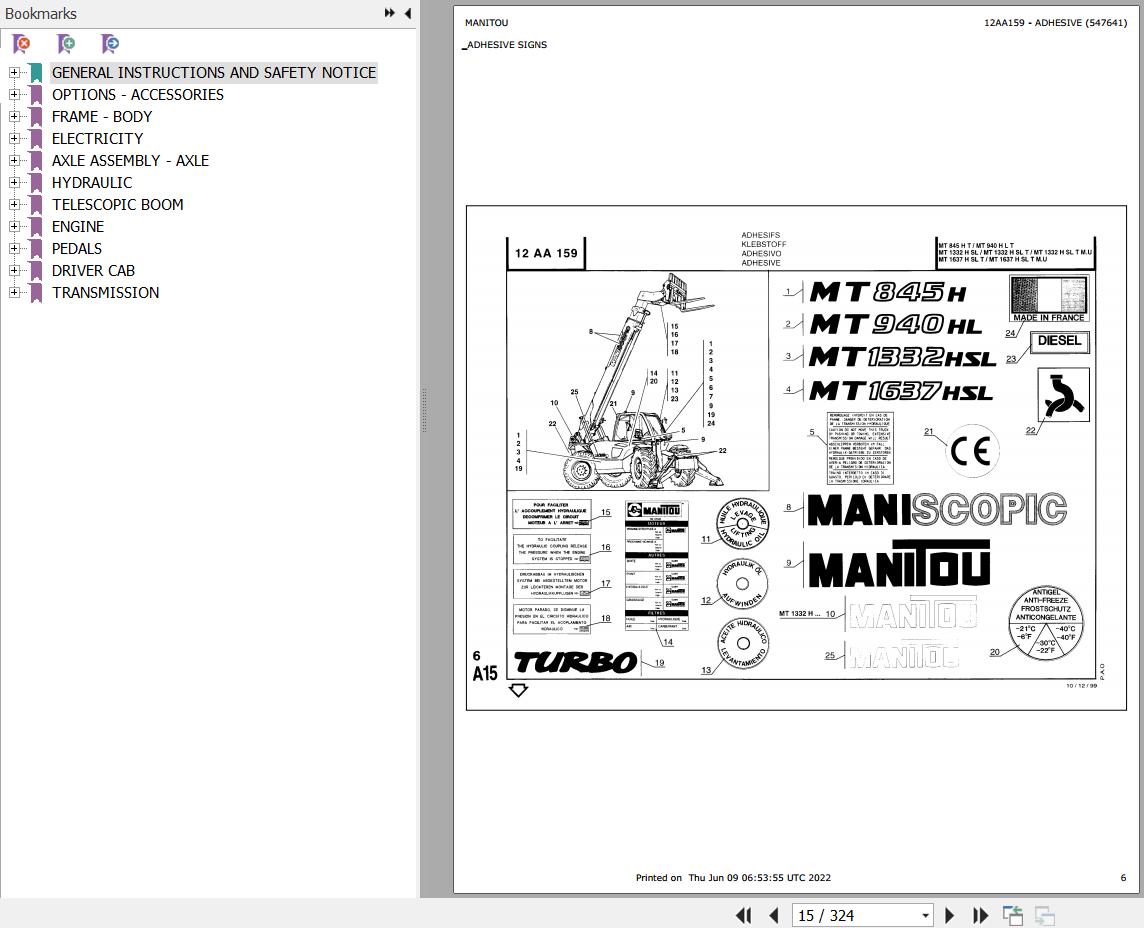Click the expand-all double arrow in Bookmarks header
Screen dimensions: 1144x928
click(x=390, y=13)
